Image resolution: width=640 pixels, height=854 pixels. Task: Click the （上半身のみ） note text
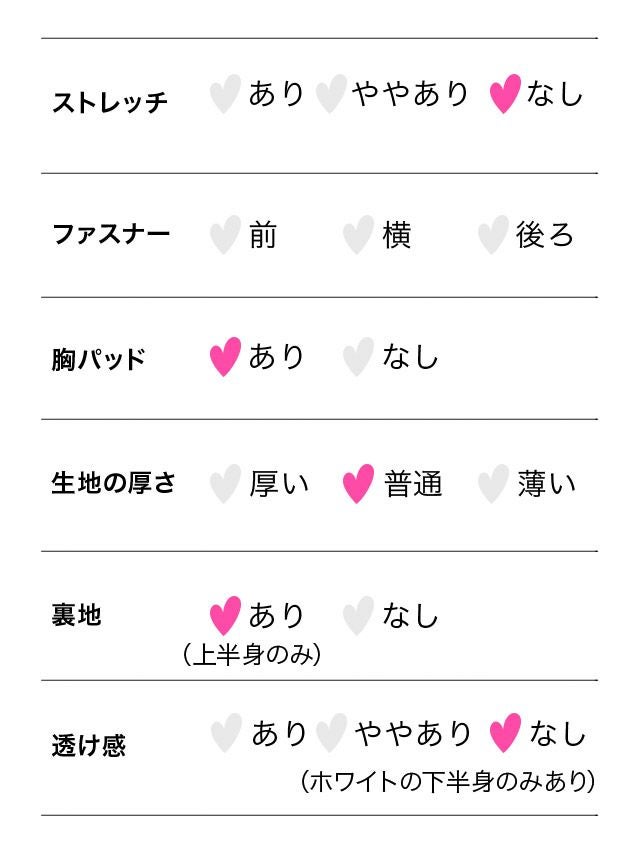tap(251, 656)
